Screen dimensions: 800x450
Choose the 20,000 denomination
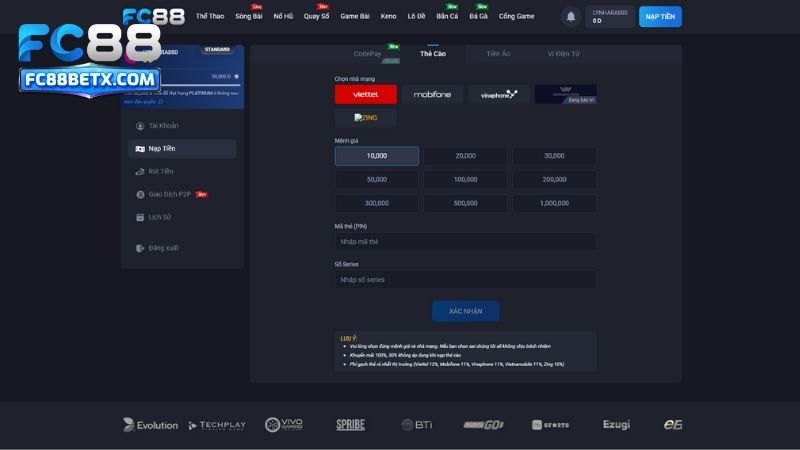click(465, 156)
